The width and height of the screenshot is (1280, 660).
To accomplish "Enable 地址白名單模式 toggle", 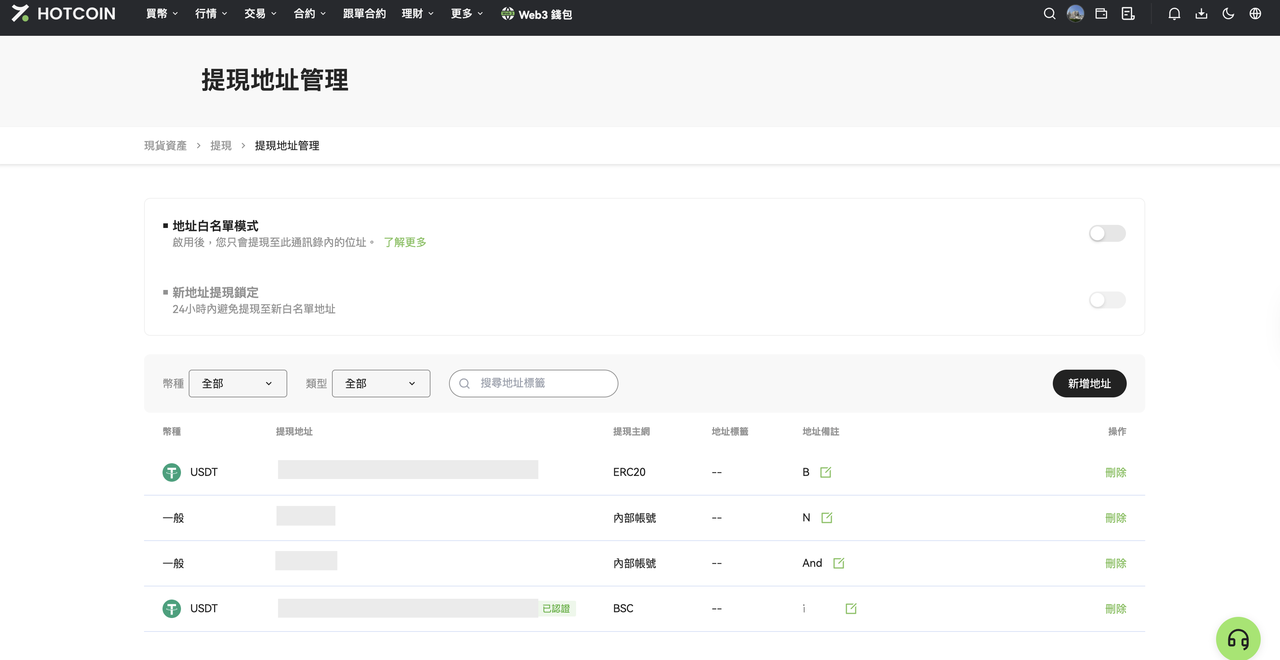I will (1107, 233).
